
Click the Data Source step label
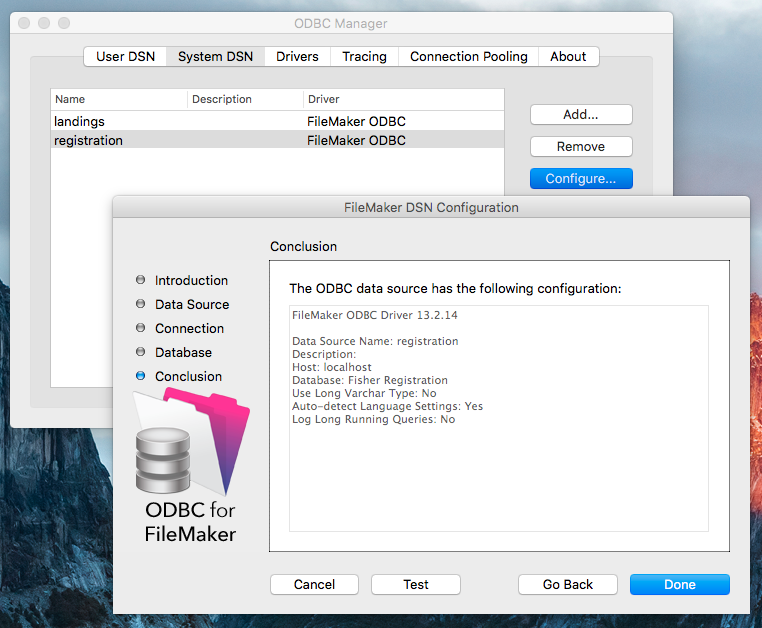192,304
